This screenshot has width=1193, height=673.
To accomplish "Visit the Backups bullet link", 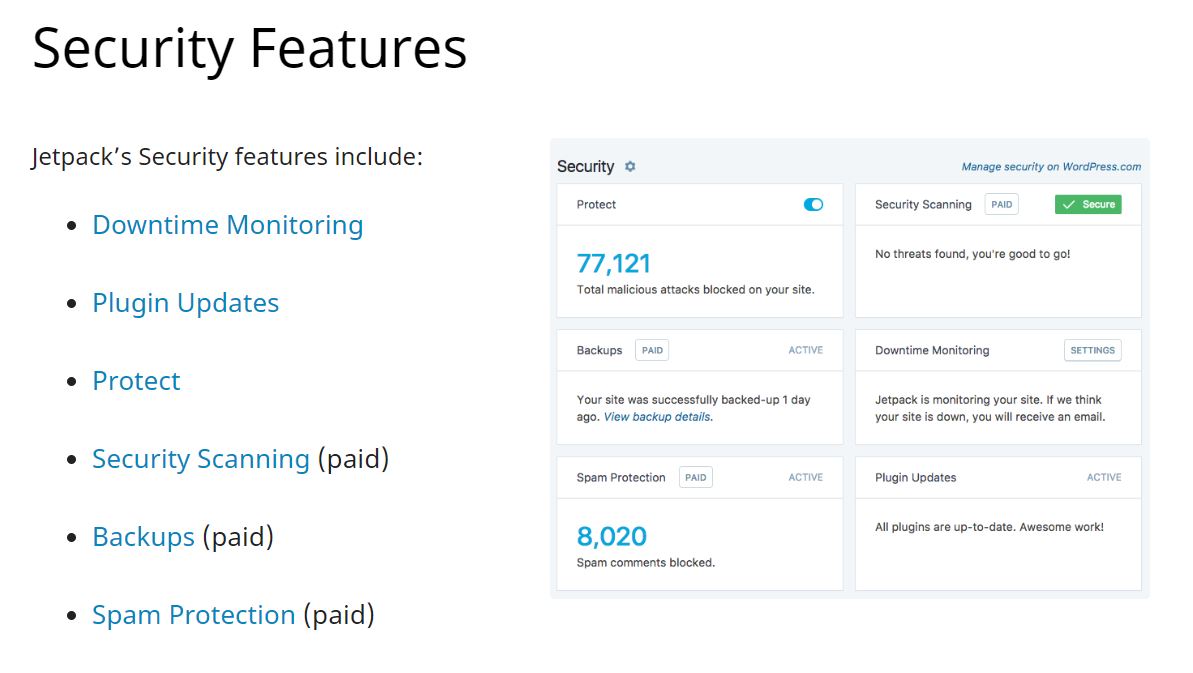I will click(x=143, y=537).
